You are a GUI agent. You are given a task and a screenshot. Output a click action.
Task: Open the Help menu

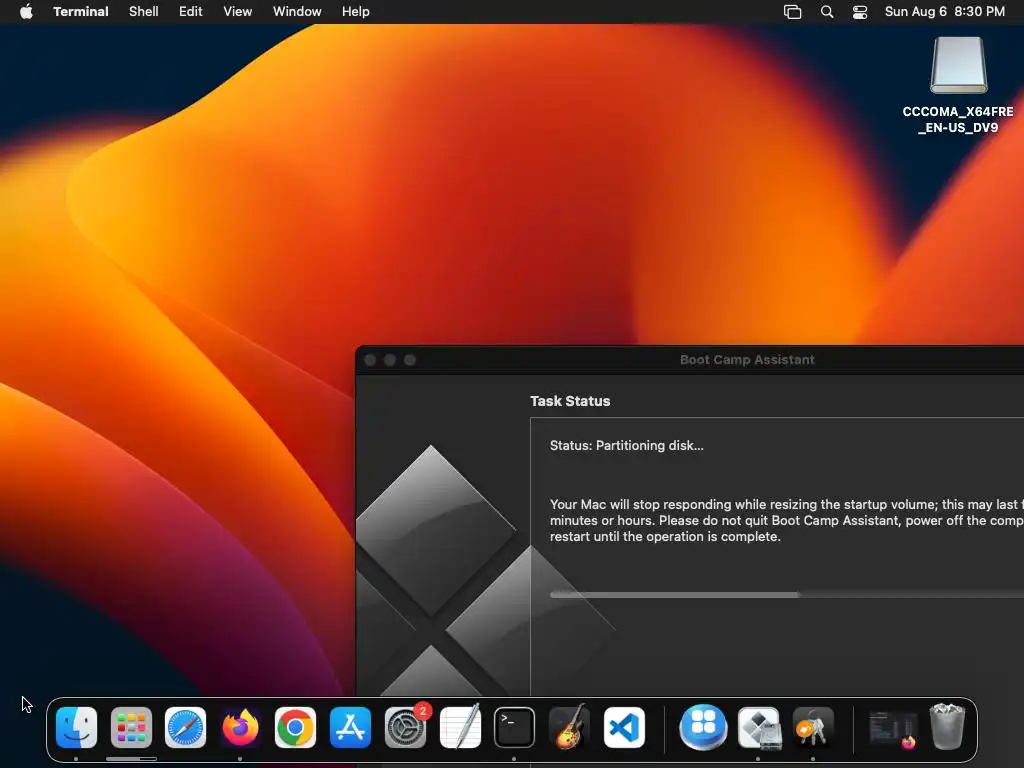pos(355,12)
